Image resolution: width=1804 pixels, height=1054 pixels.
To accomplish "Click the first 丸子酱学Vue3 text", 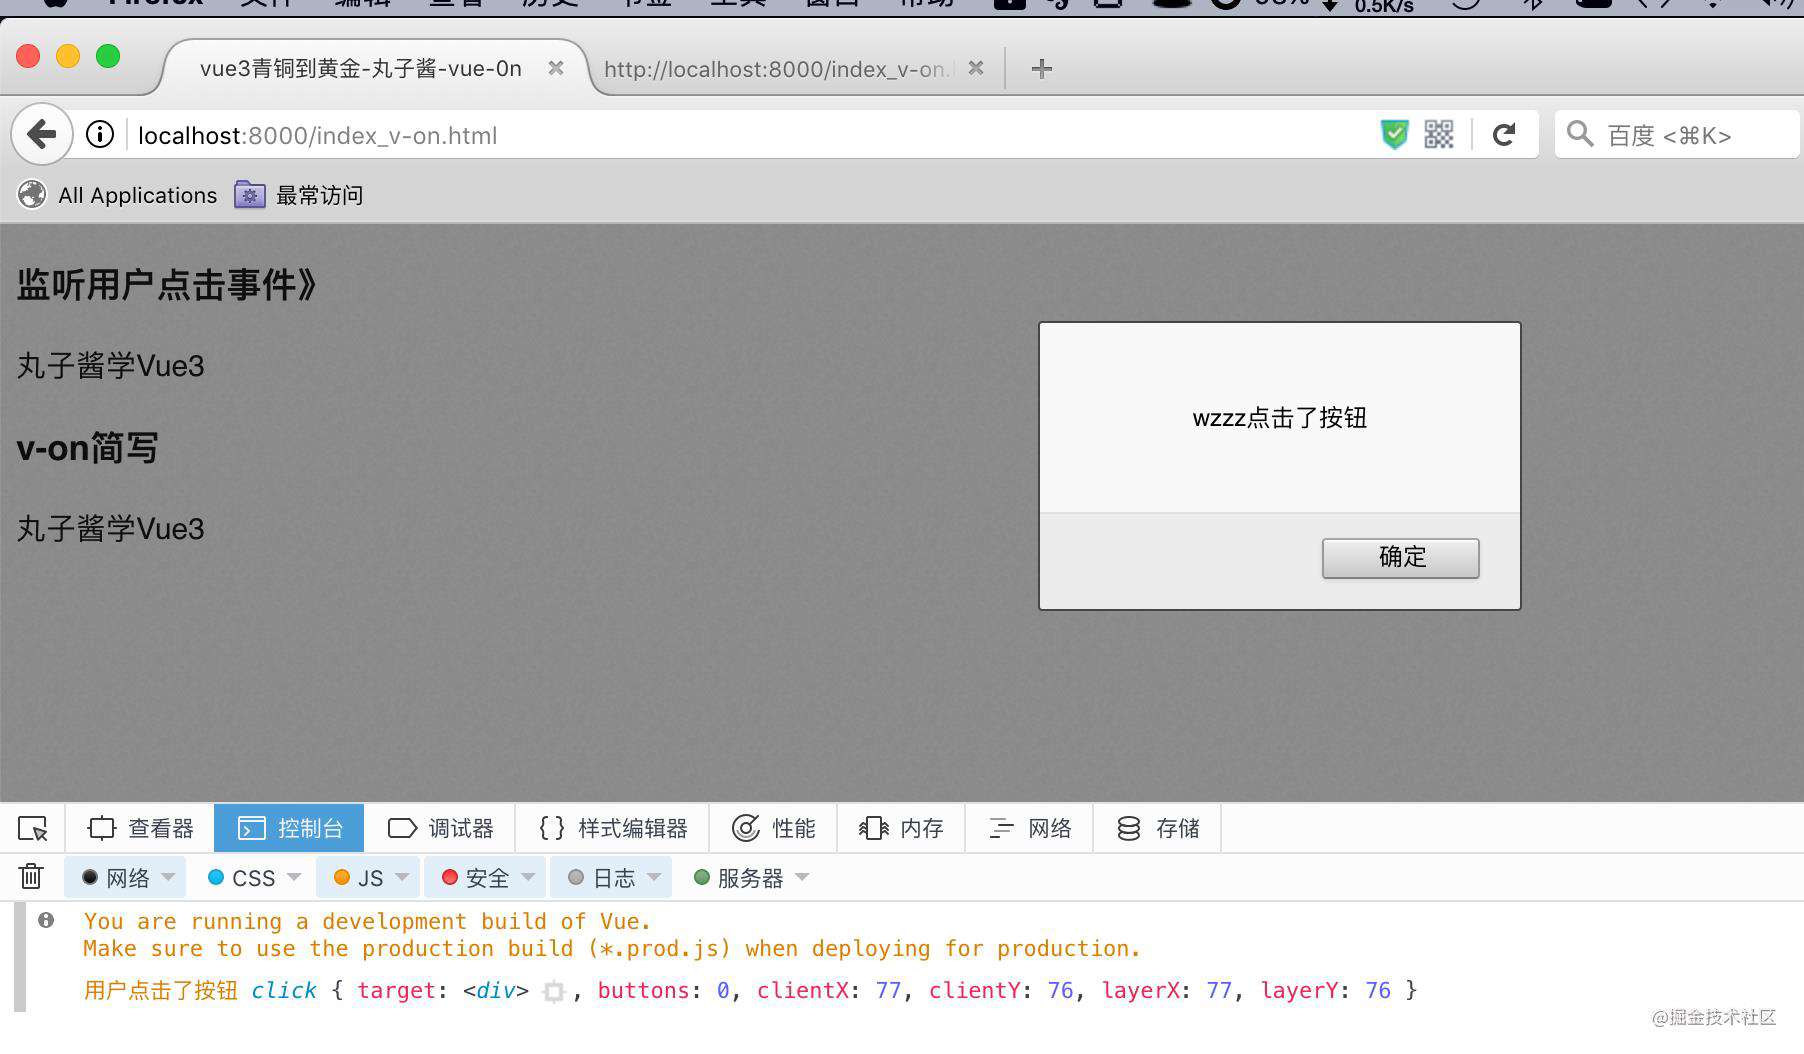I will 111,366.
